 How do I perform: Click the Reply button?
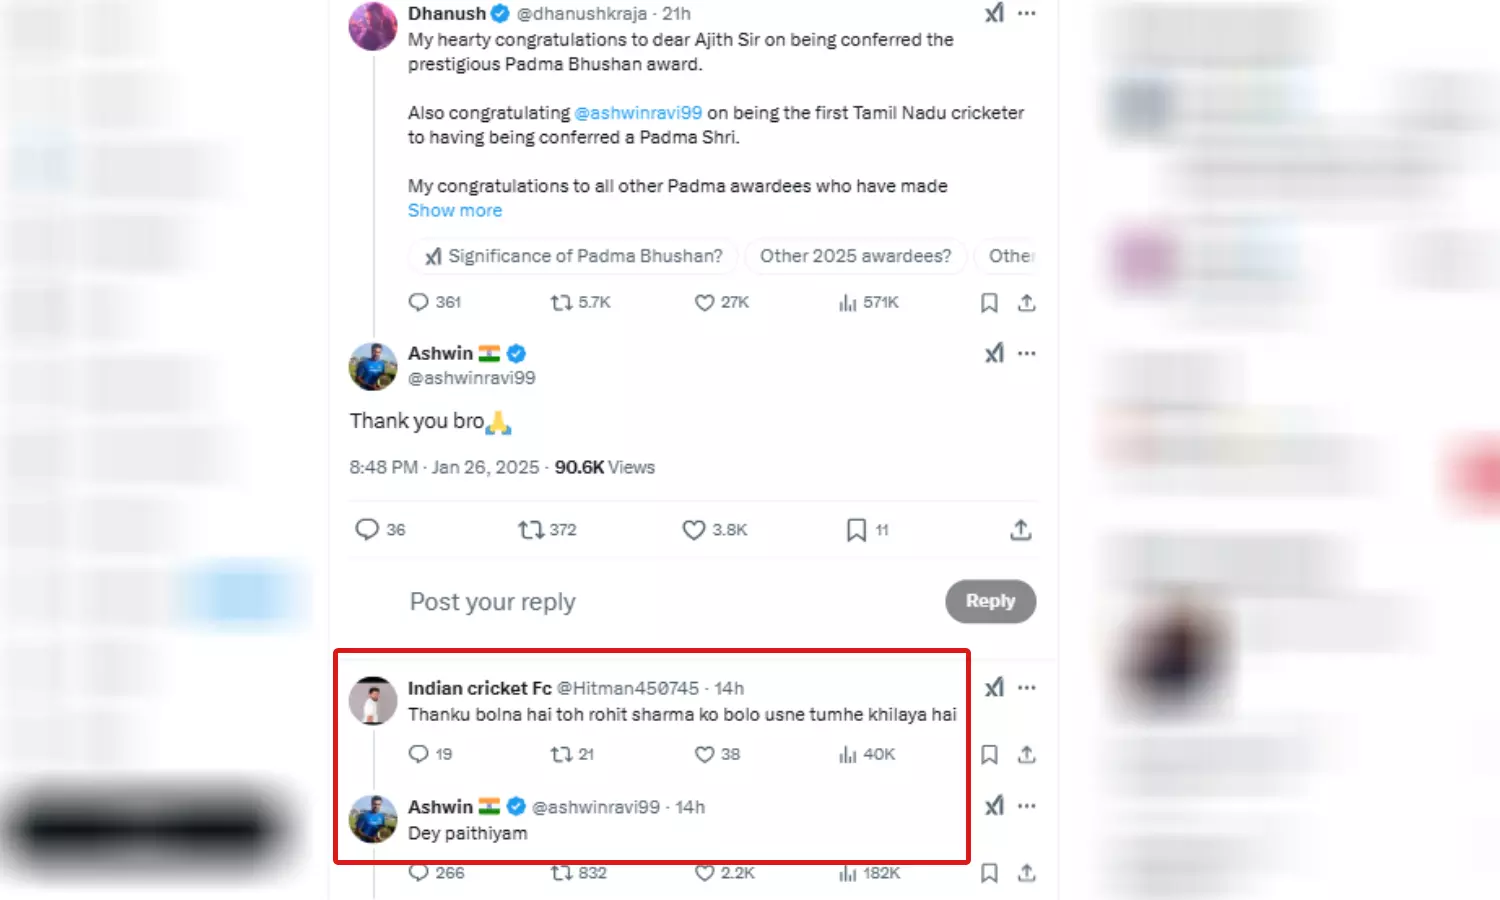coord(990,601)
